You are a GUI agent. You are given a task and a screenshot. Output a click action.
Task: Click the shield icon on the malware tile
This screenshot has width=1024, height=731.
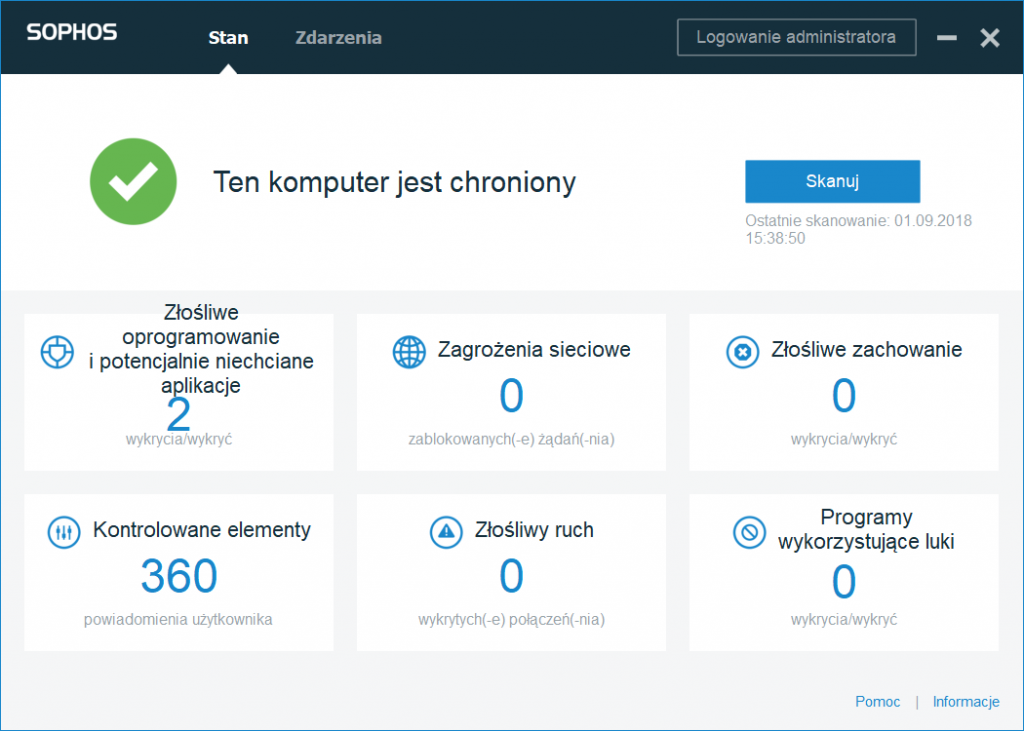click(57, 351)
